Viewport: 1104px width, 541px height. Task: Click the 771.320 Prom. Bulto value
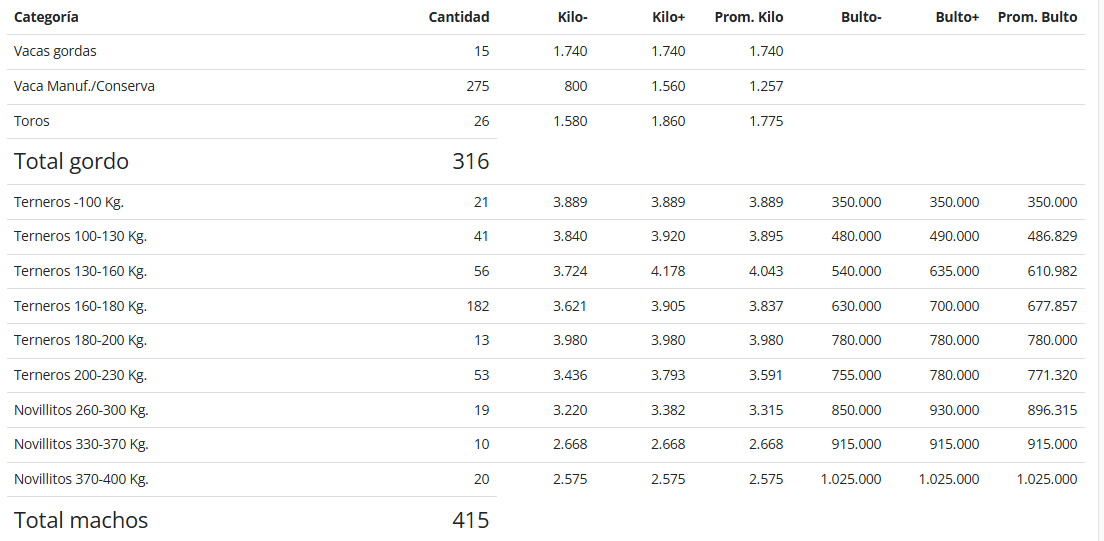[1052, 375]
